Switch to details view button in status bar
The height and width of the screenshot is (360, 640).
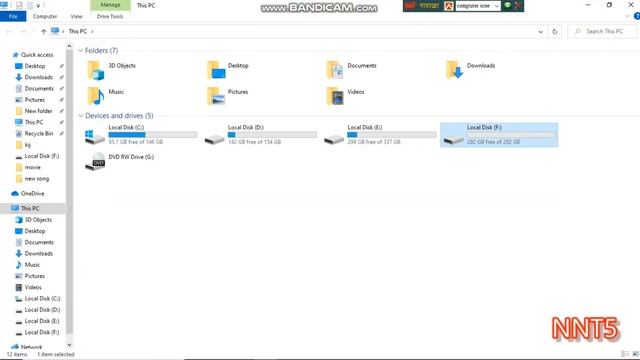[x=625, y=354]
